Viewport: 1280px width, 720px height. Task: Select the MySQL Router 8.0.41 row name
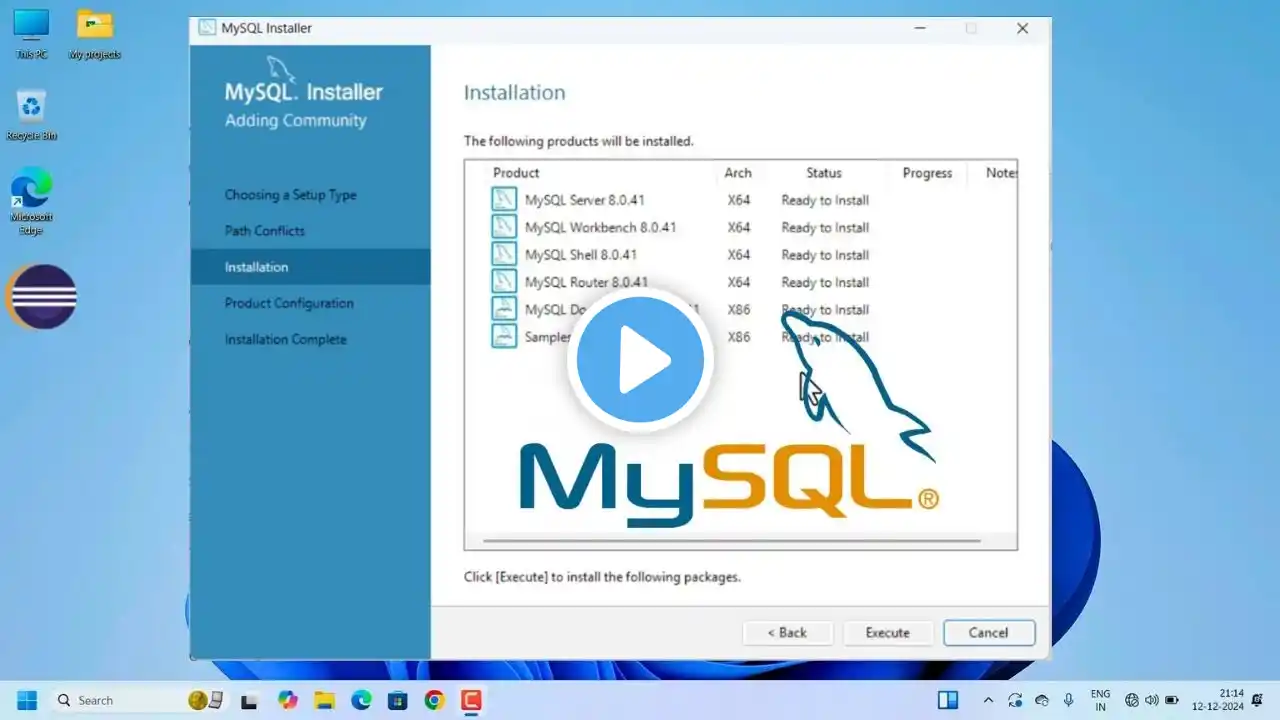[x=586, y=282]
